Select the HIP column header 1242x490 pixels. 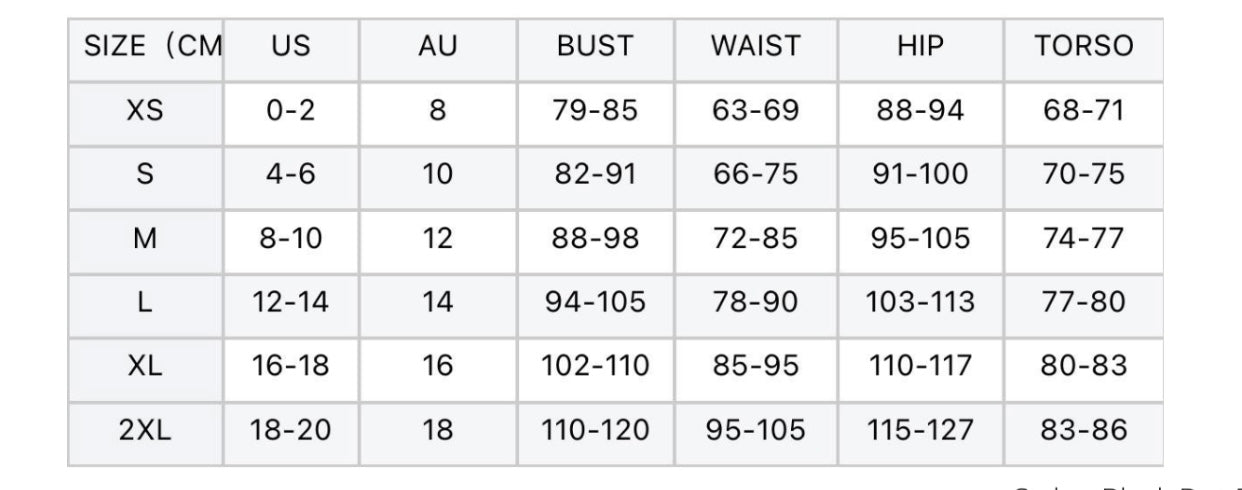click(x=921, y=46)
